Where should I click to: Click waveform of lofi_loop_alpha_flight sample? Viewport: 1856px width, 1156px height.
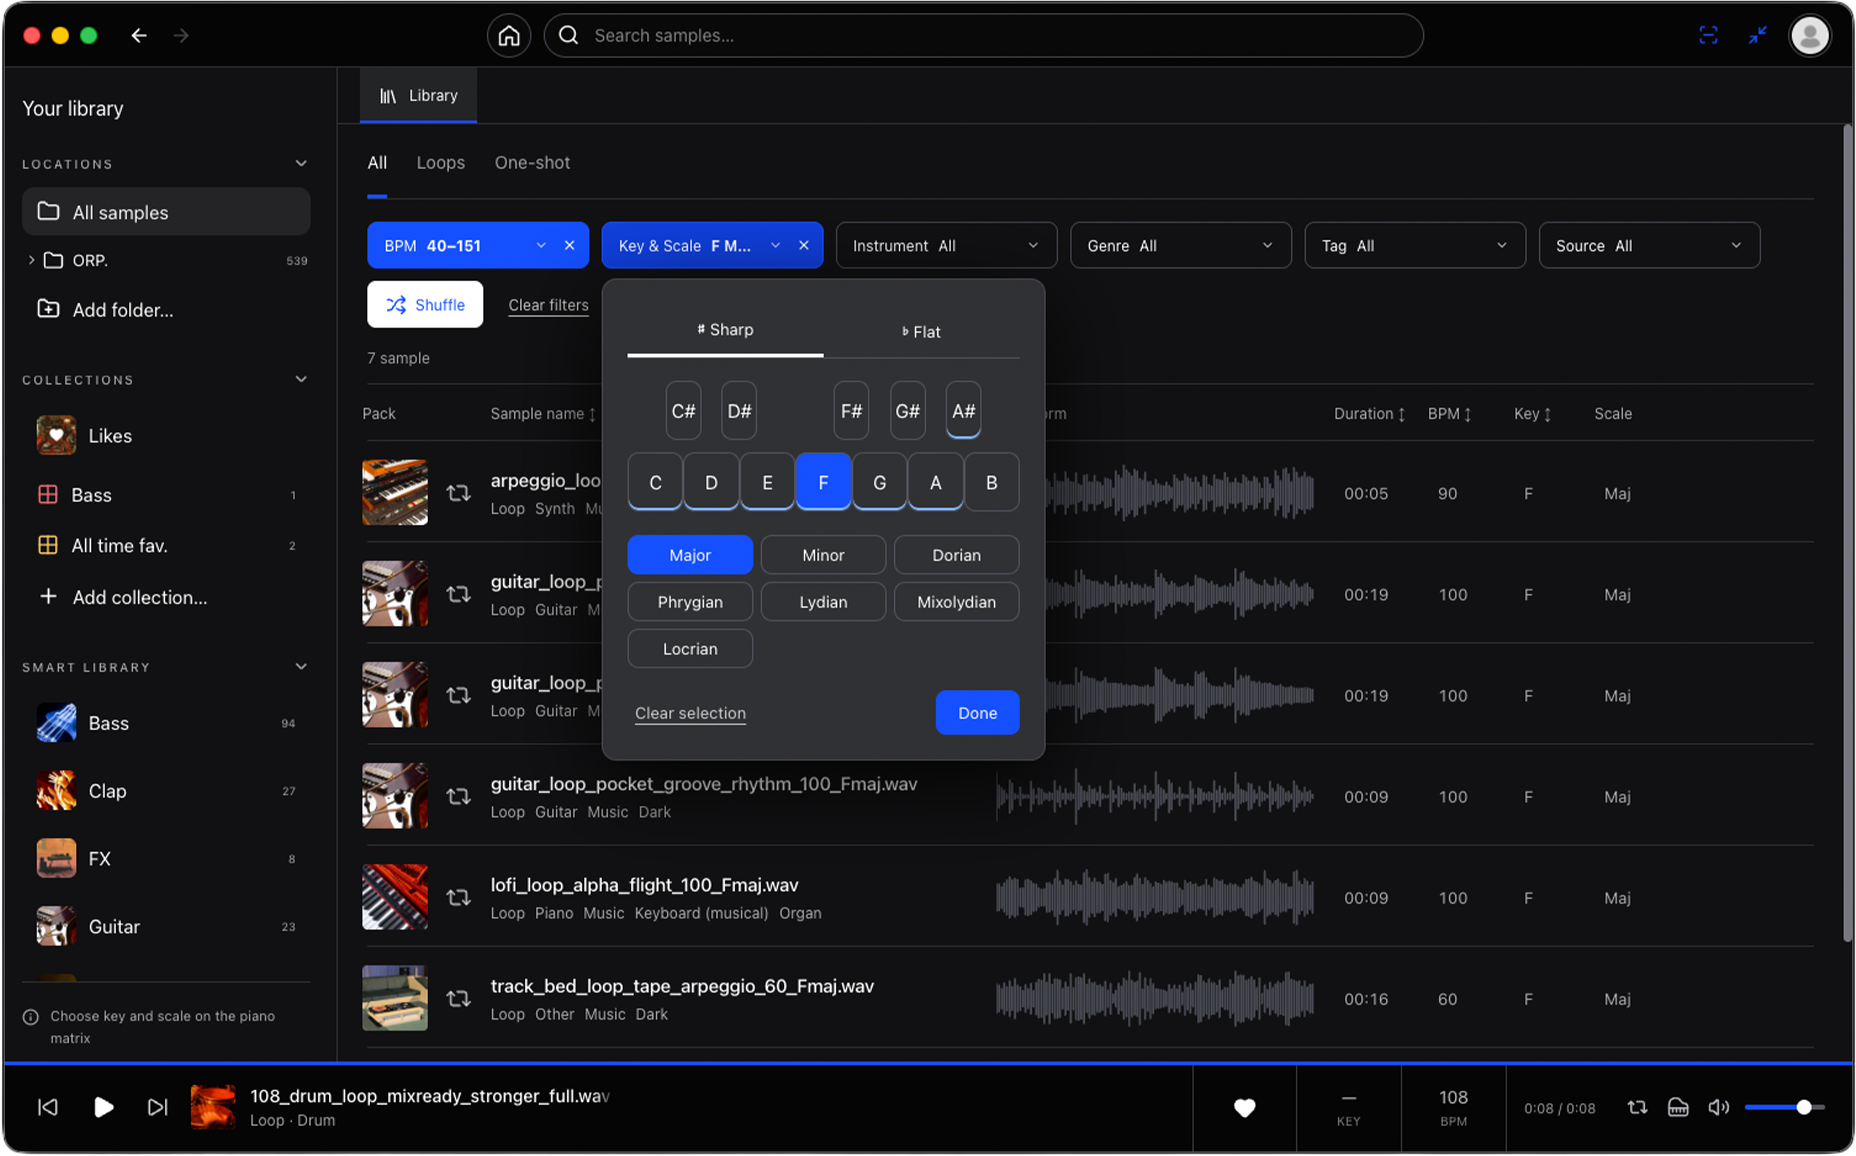[x=1155, y=898]
